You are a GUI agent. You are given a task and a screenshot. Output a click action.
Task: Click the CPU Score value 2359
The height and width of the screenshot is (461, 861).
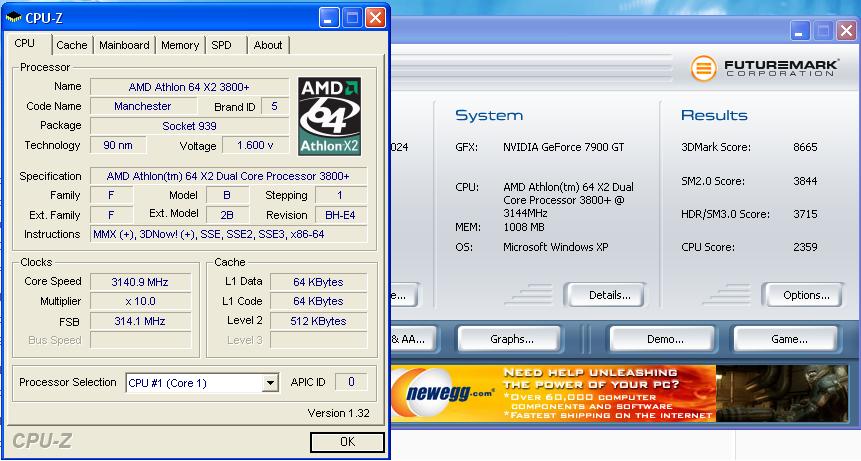point(805,247)
